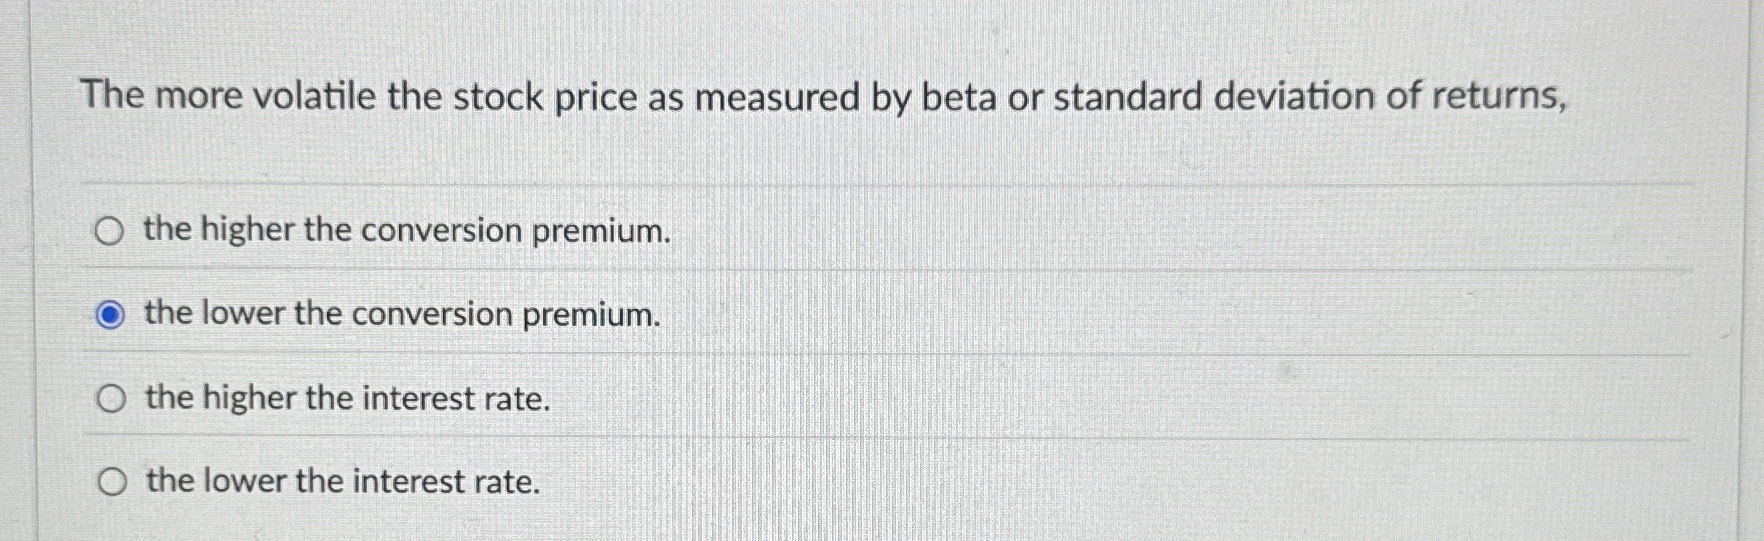Click the label text 'the higher the conversion premium.'
Screen dimensions: 1764x541
[406, 231]
